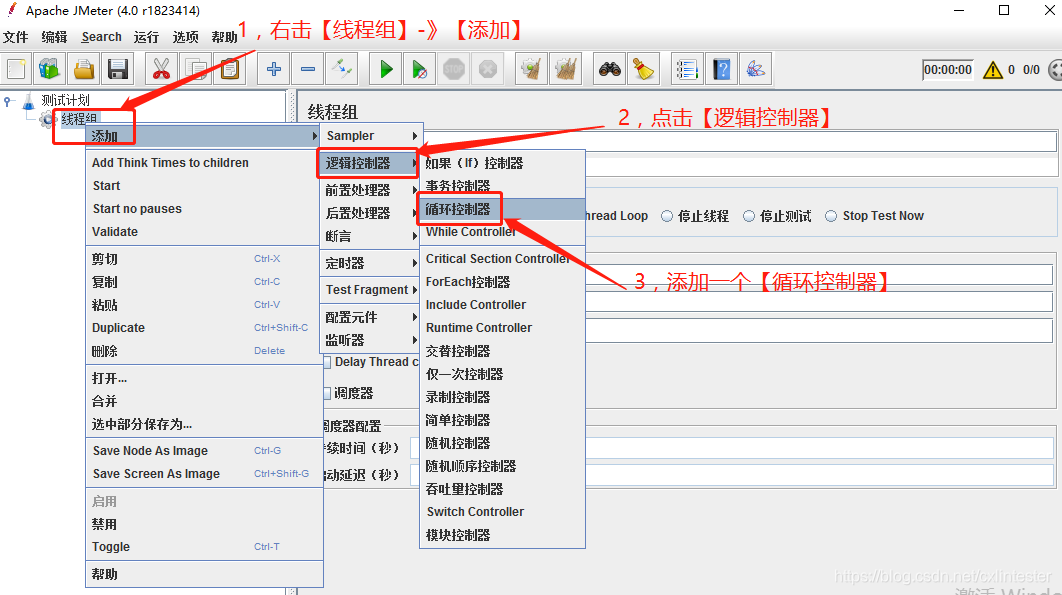Click the Clear broom icon
Screen dimensions: 1062x595
[x=532, y=69]
